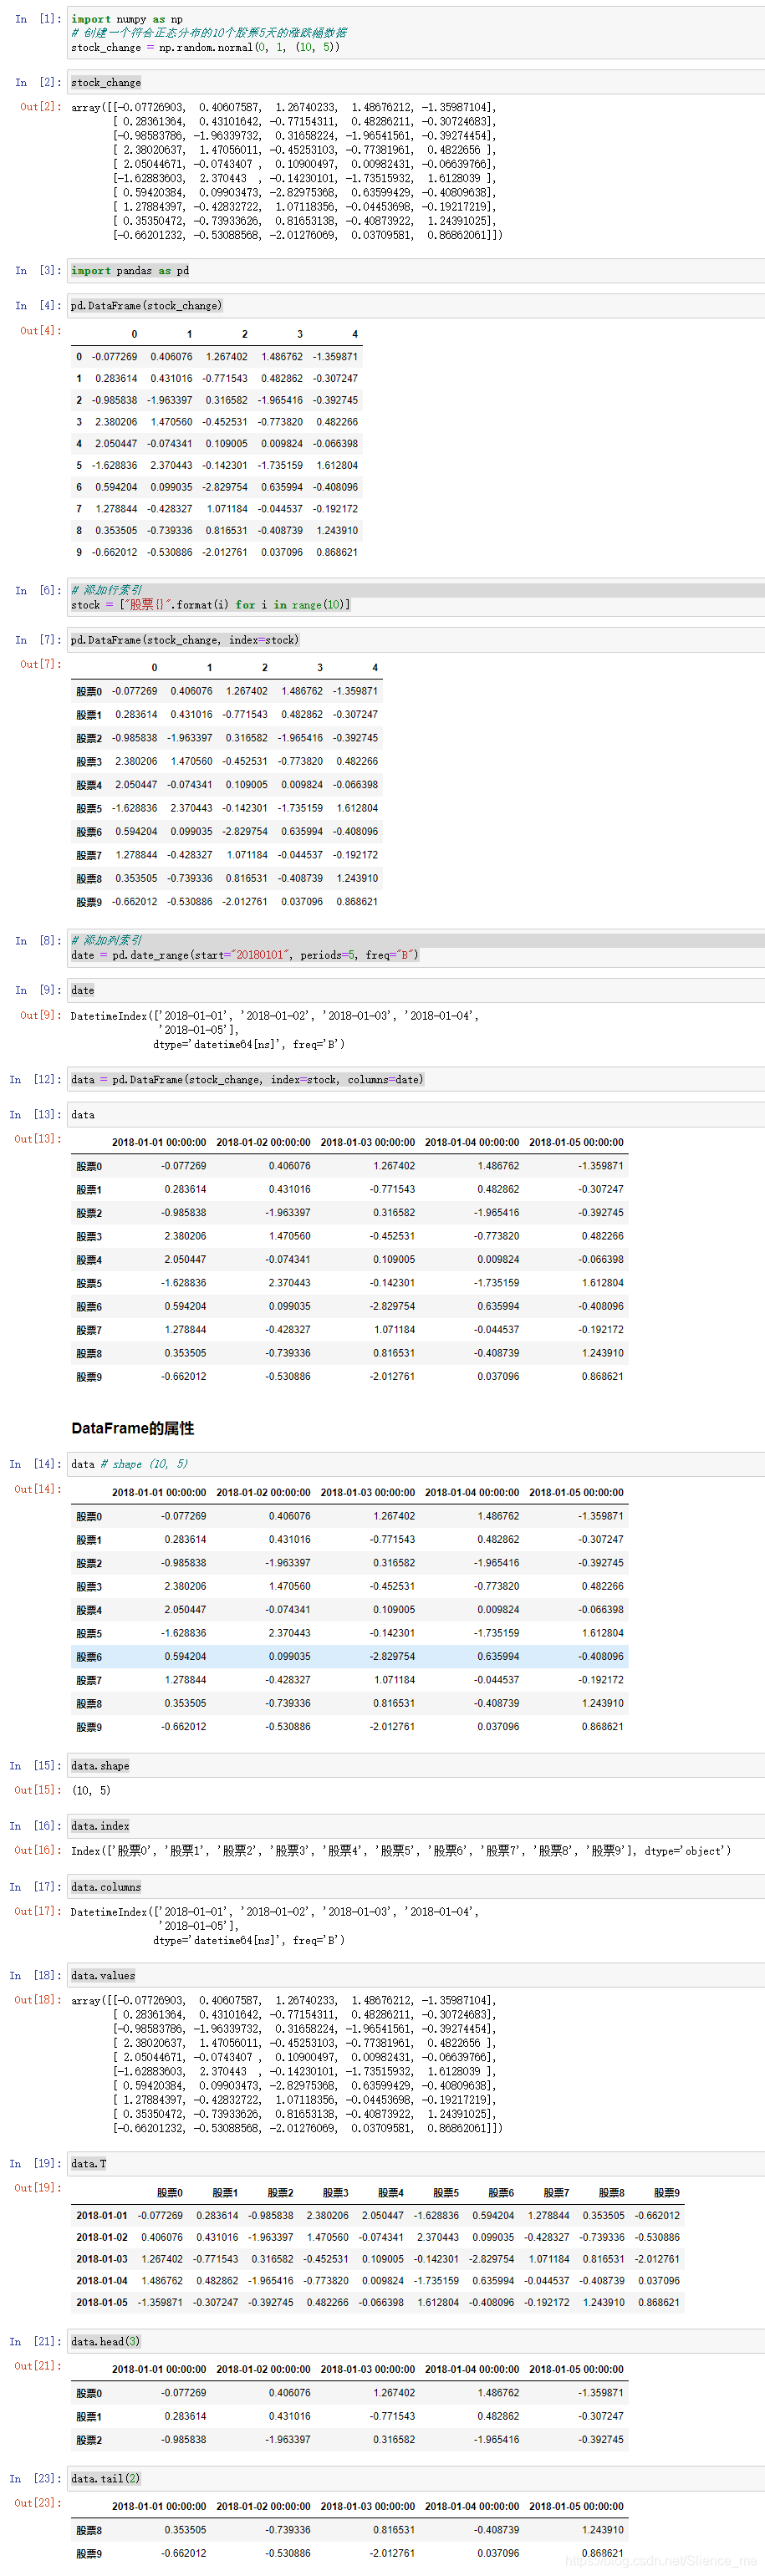The width and height of the screenshot is (765, 2576).
Task: Click the import numpy code cell
Action: (416, 33)
